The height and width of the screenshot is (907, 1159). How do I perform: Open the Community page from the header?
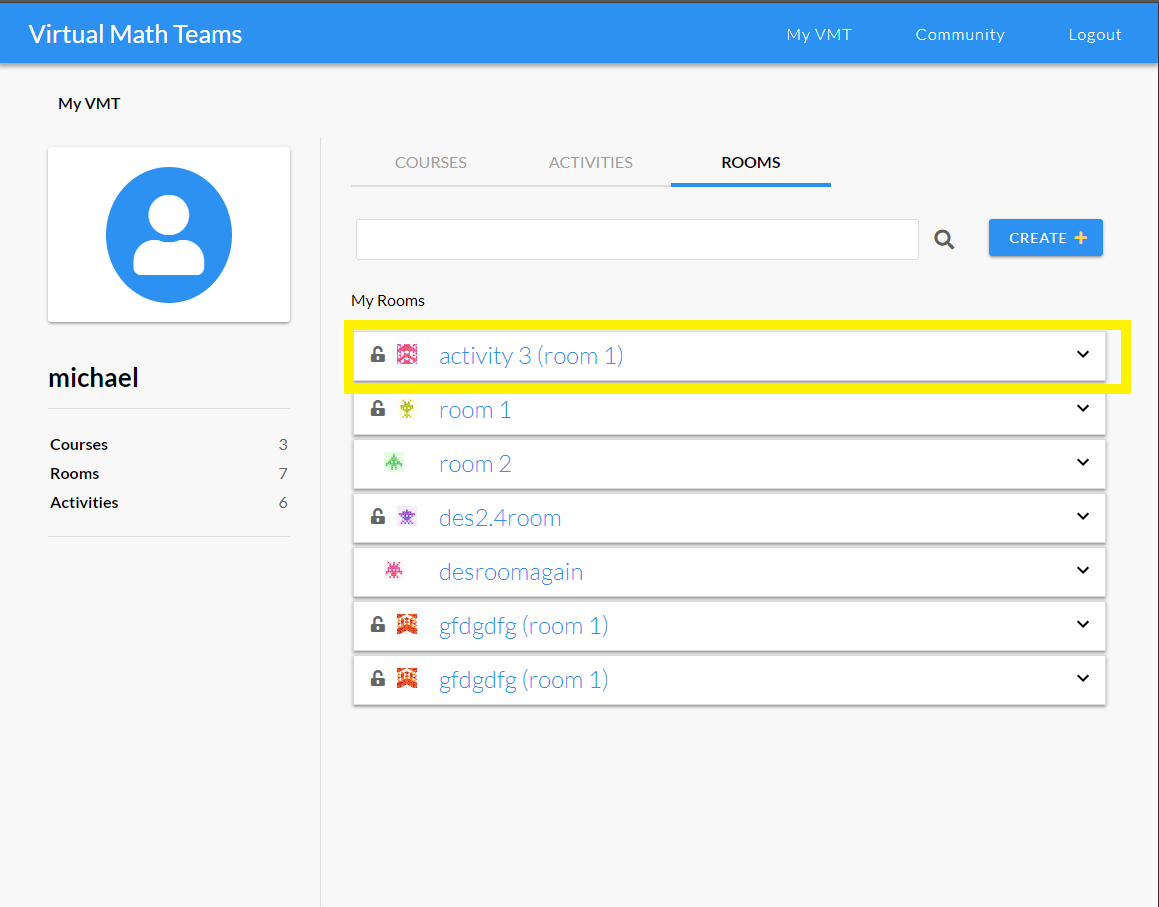tap(960, 35)
